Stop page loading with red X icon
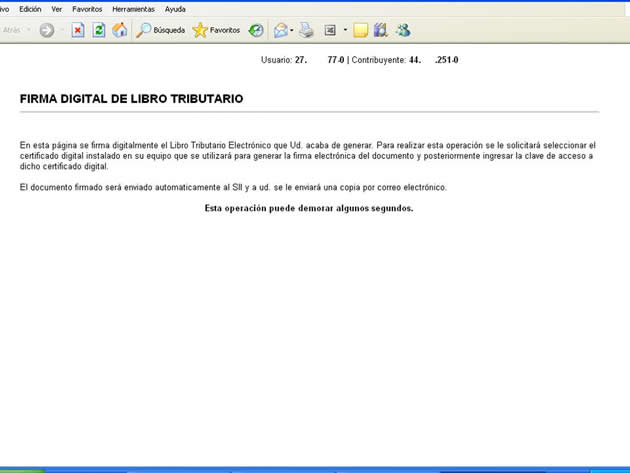Viewport: 630px width, 473px height. pyautogui.click(x=78, y=30)
